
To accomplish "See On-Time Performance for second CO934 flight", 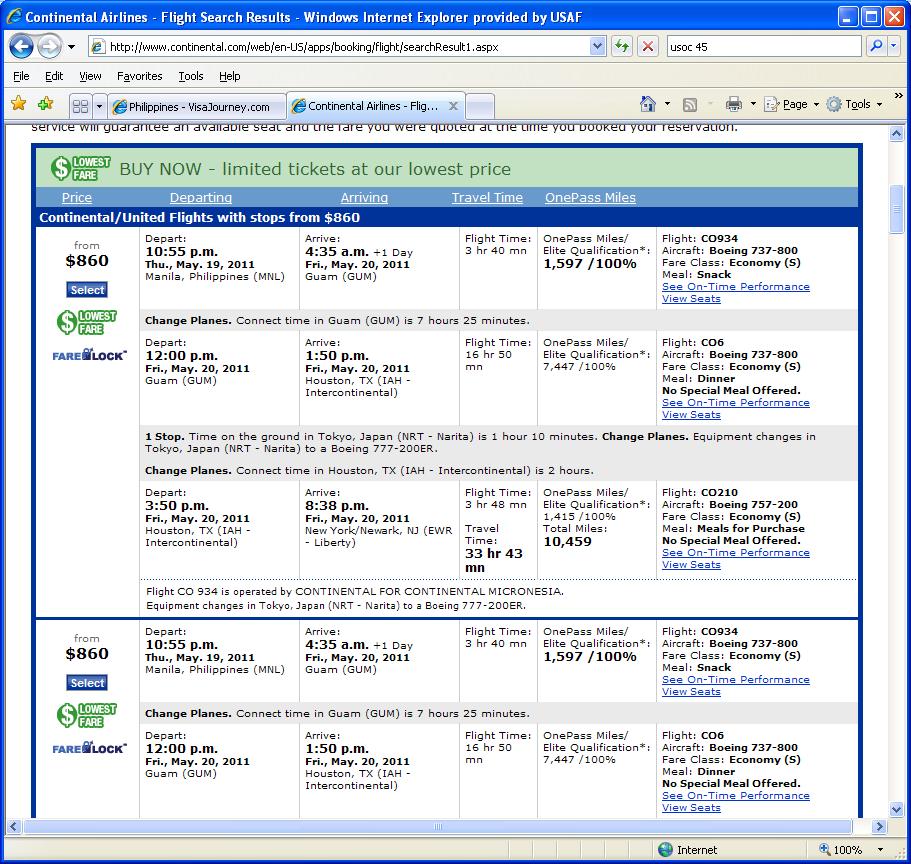I will point(736,679).
